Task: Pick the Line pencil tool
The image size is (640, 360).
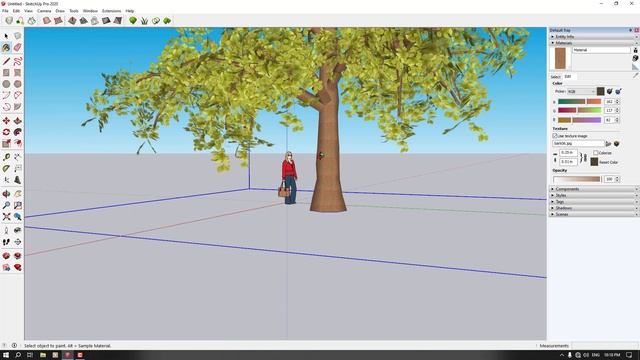Action: [6, 62]
